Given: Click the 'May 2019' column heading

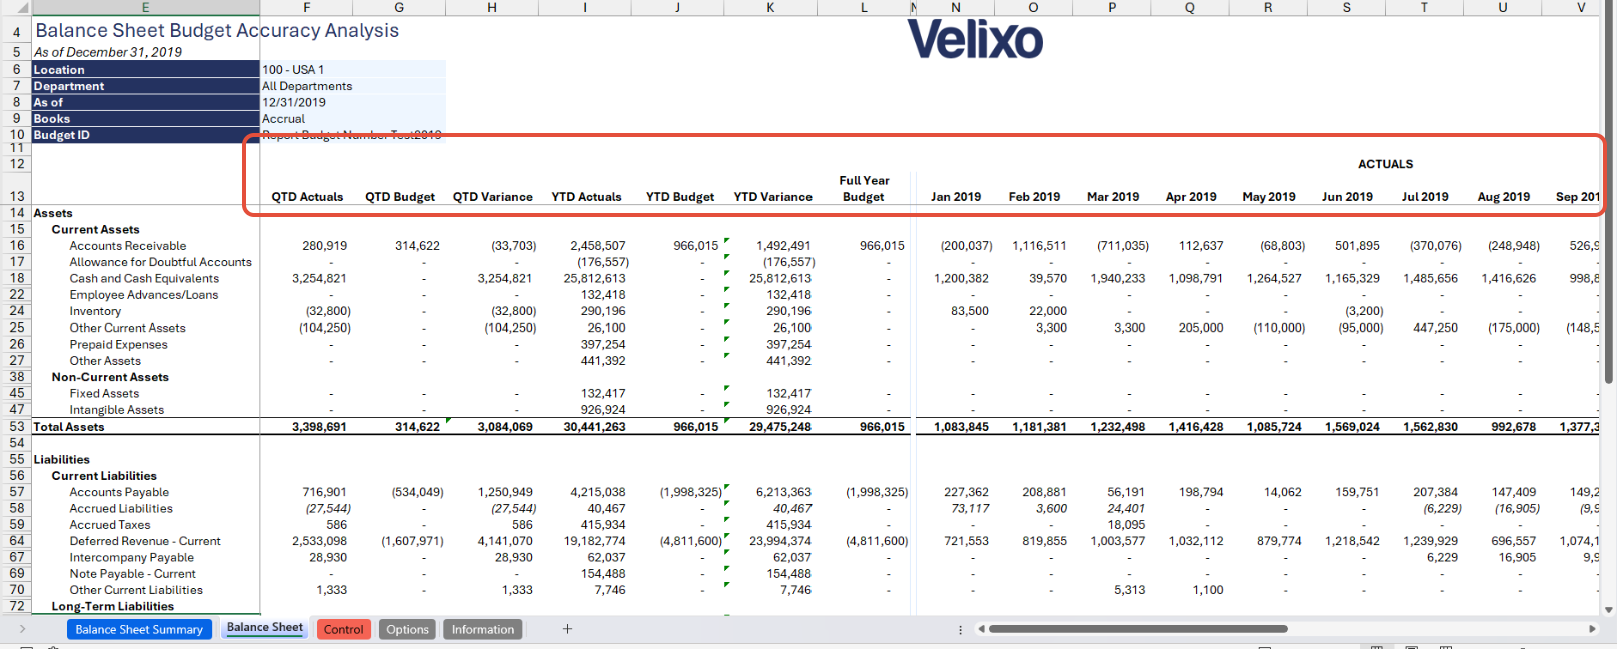Looking at the screenshot, I should coord(1269,197).
